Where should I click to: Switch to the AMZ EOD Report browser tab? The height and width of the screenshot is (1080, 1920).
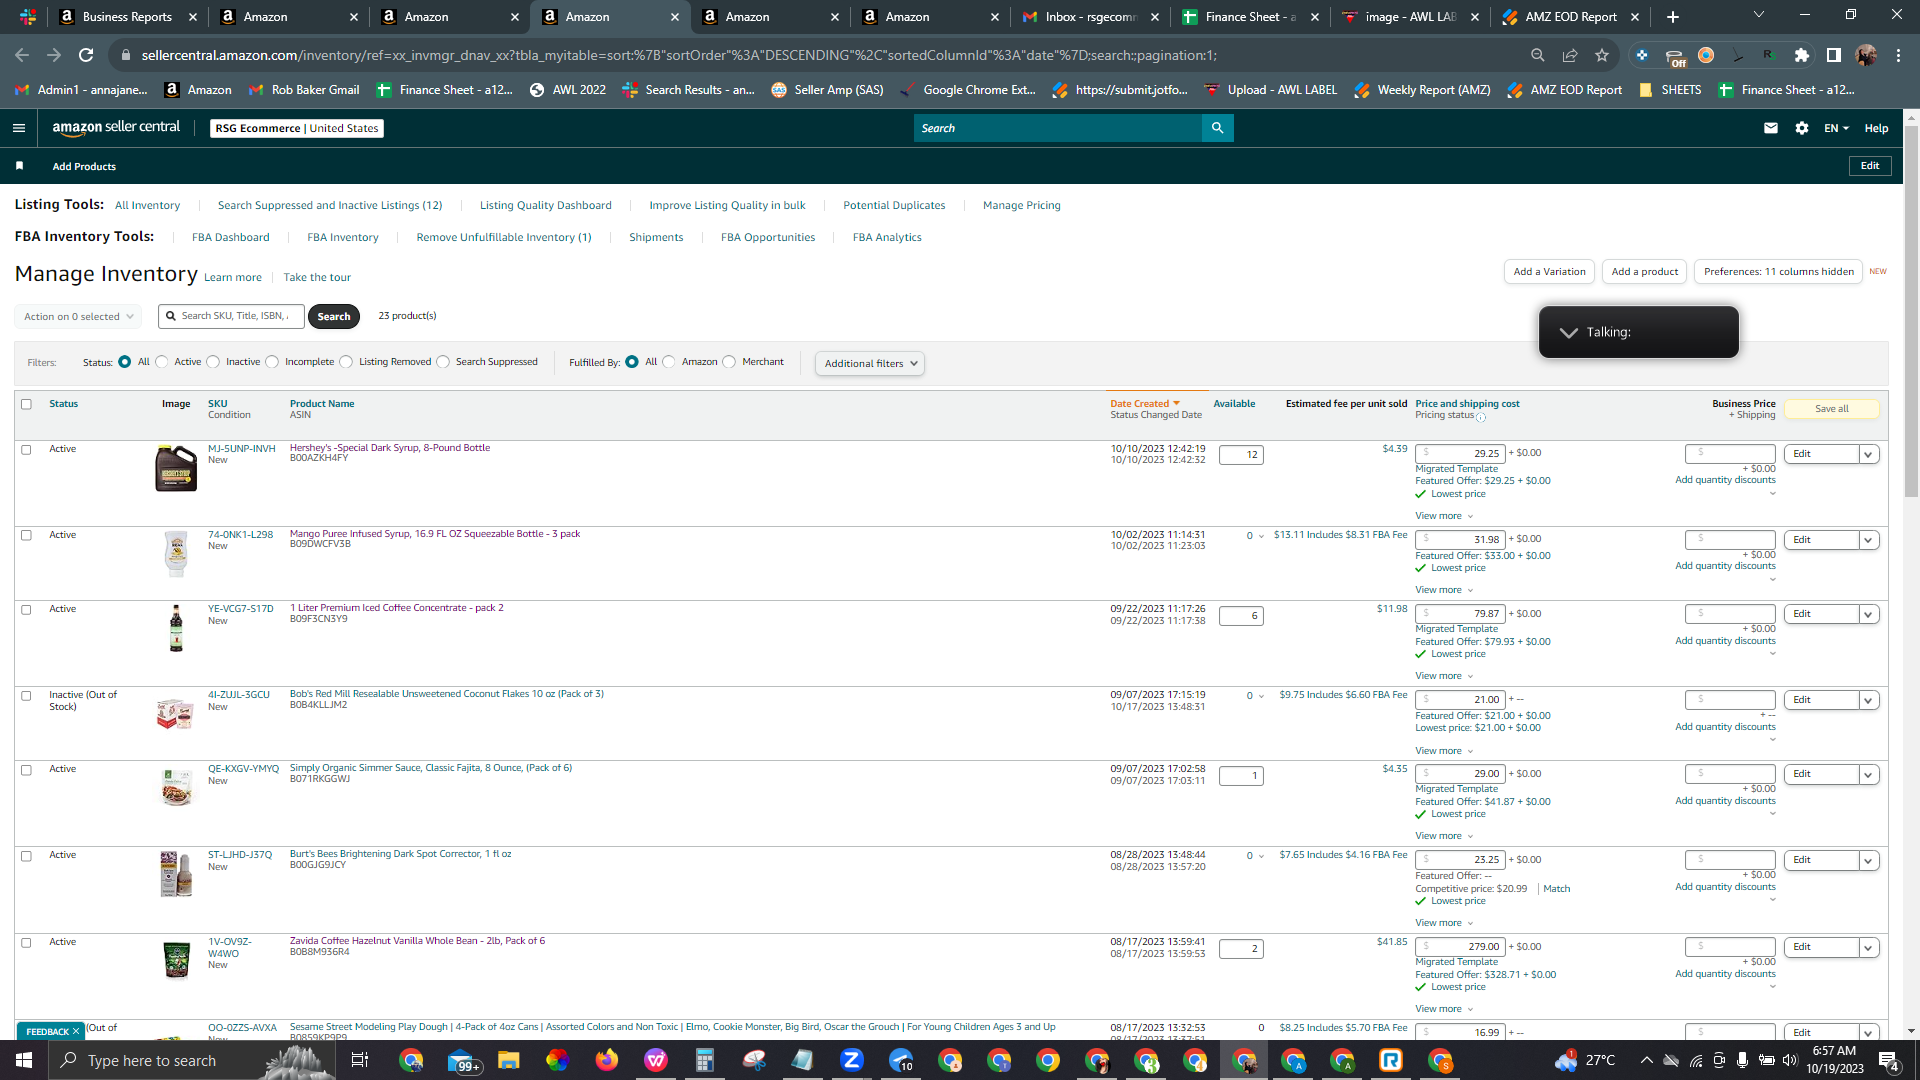pyautogui.click(x=1570, y=17)
